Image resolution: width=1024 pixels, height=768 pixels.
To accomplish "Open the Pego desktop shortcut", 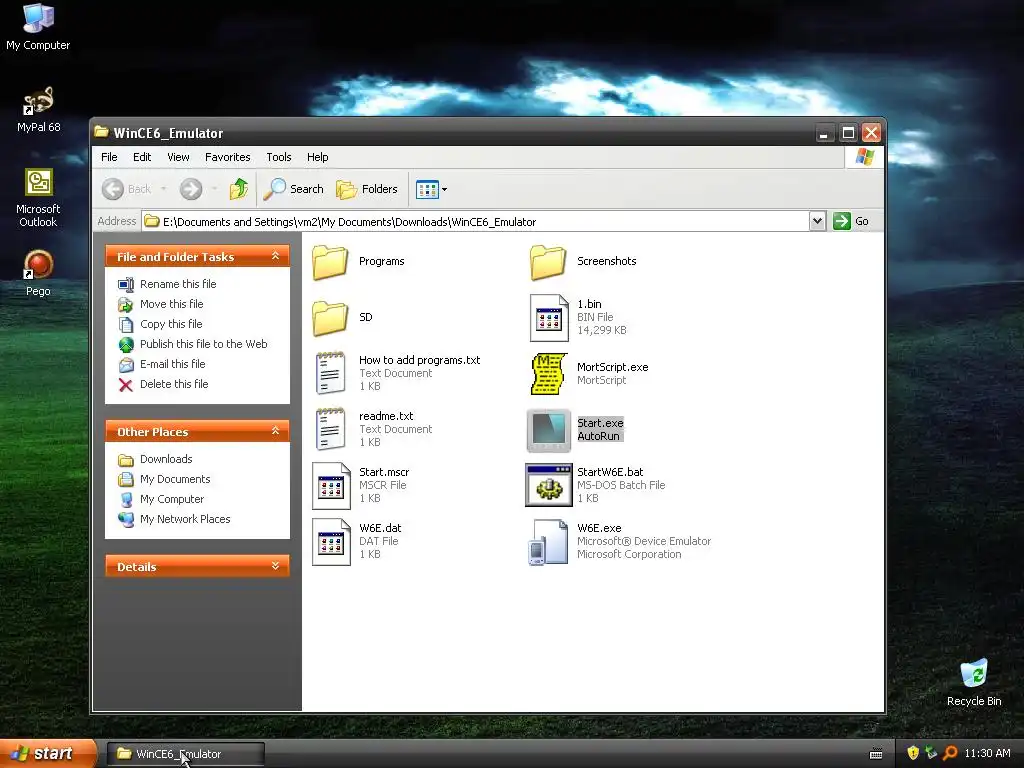I will coord(38,265).
